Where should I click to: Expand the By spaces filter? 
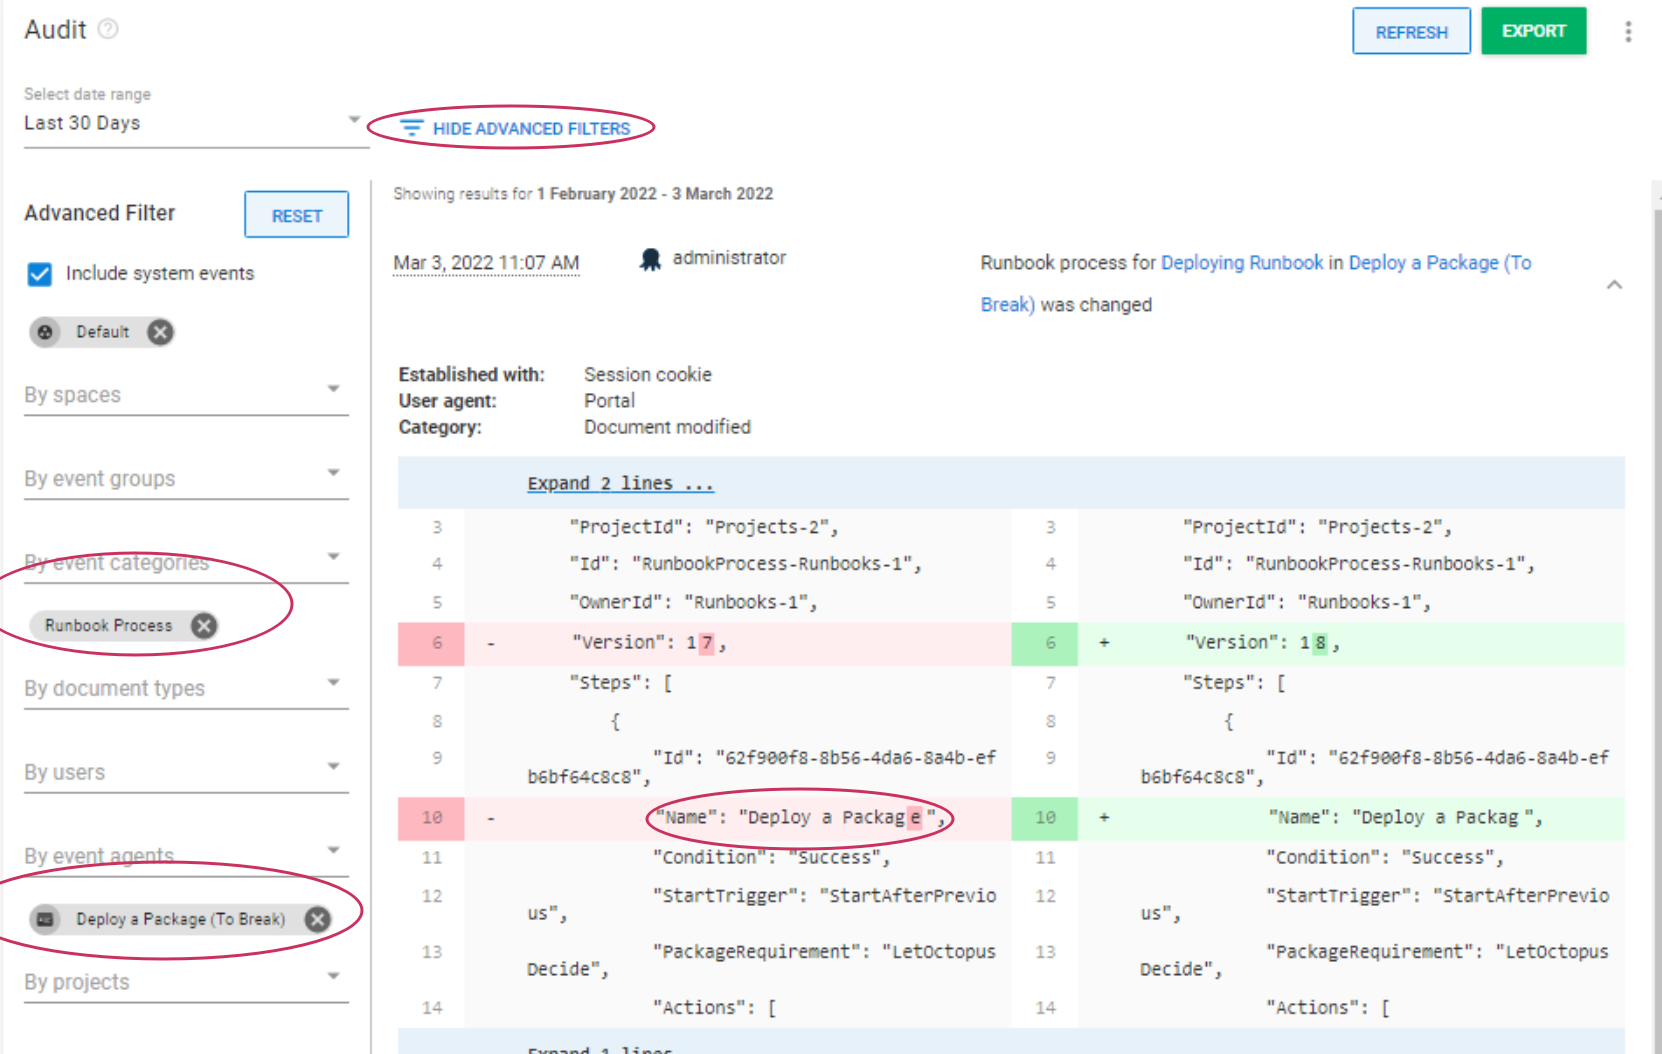coord(334,389)
